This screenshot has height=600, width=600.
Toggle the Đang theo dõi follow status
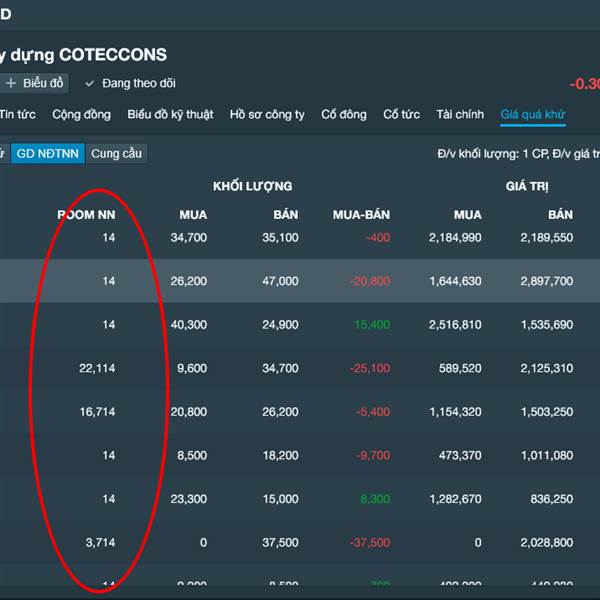(130, 83)
